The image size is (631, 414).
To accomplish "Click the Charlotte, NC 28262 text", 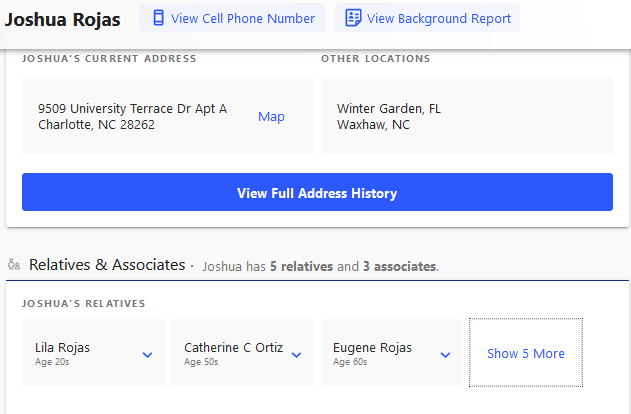I will 96,125.
